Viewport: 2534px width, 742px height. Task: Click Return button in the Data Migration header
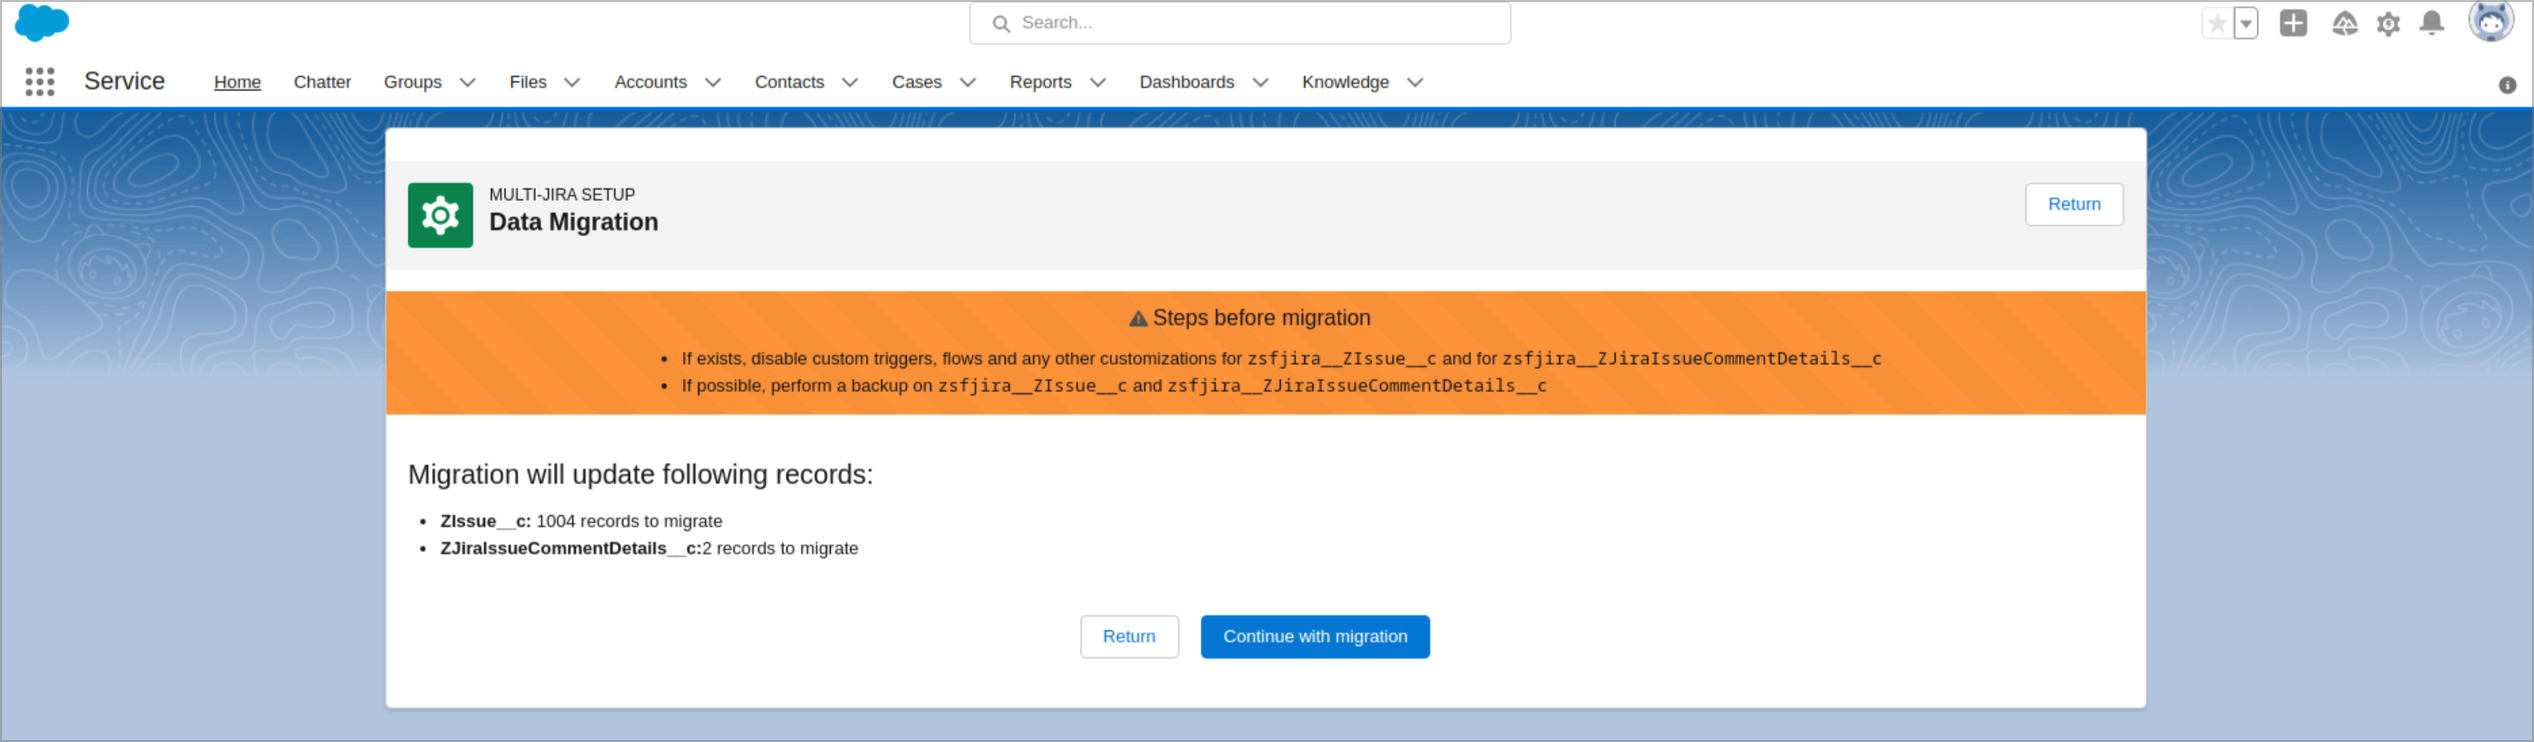[x=2073, y=204]
